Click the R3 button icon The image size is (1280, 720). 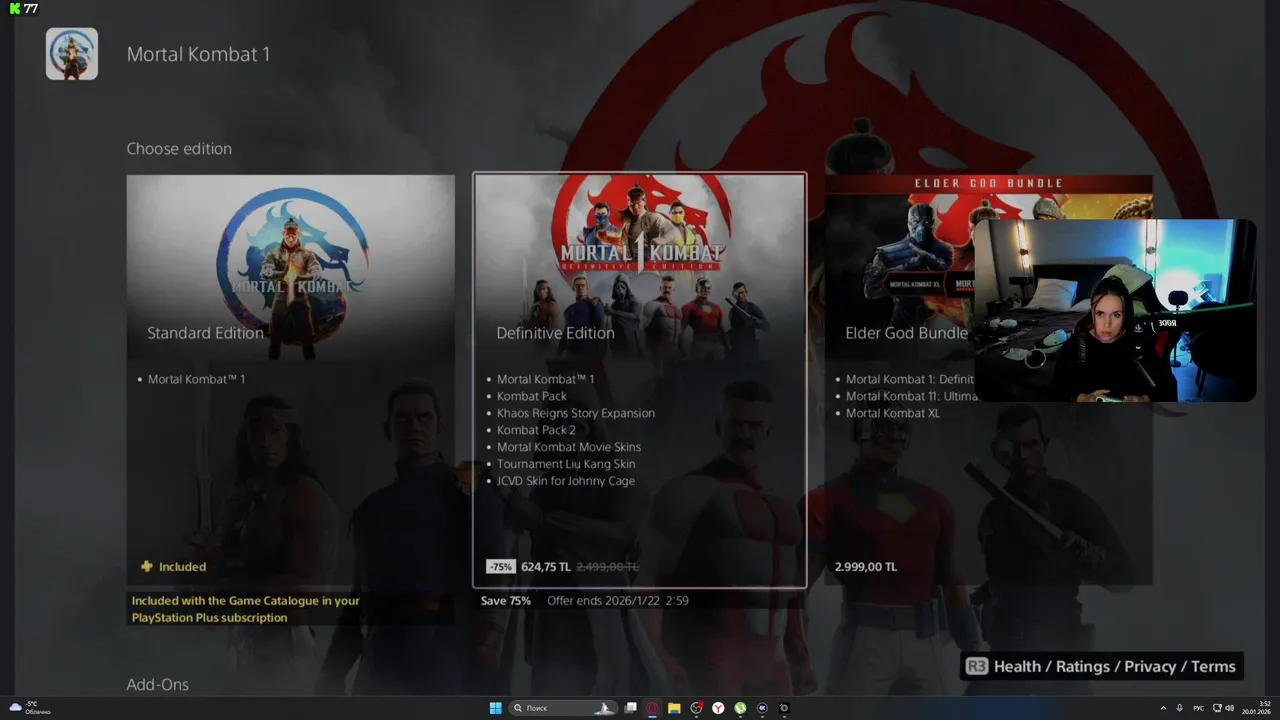pos(977,666)
